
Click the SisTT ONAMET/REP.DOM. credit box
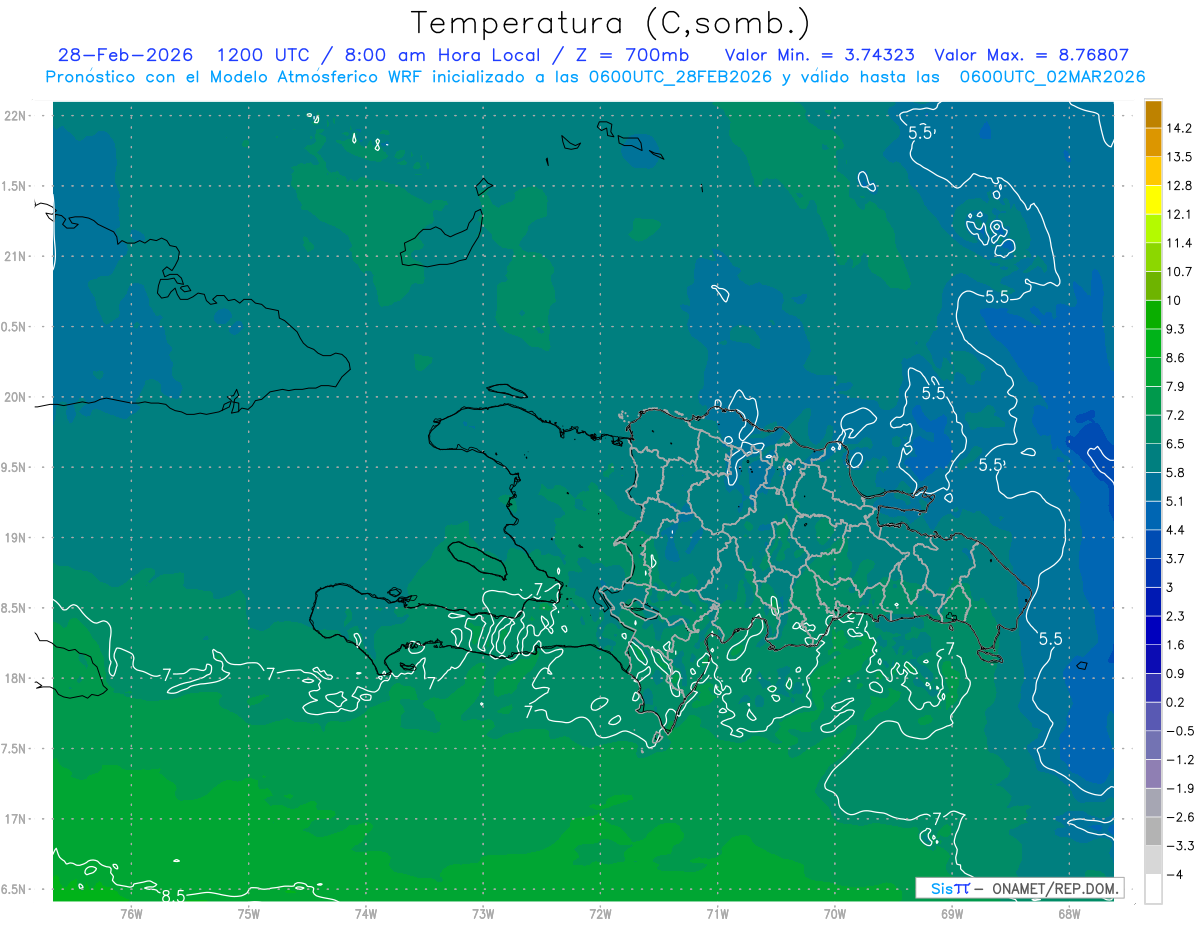[1018, 888]
